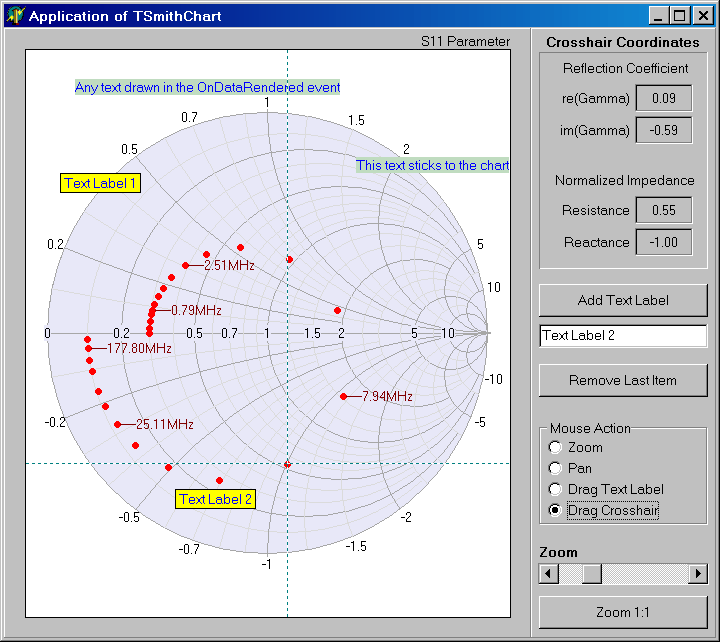Click the 2.51MHz data point label

click(229, 265)
